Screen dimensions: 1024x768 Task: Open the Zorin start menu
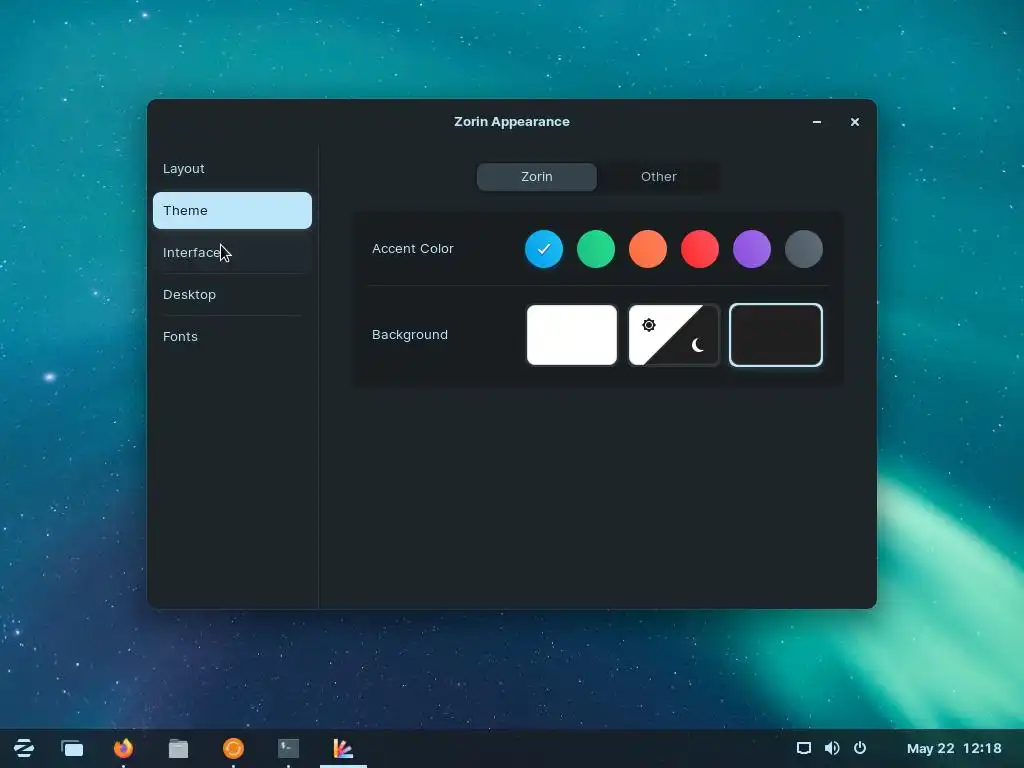point(24,748)
